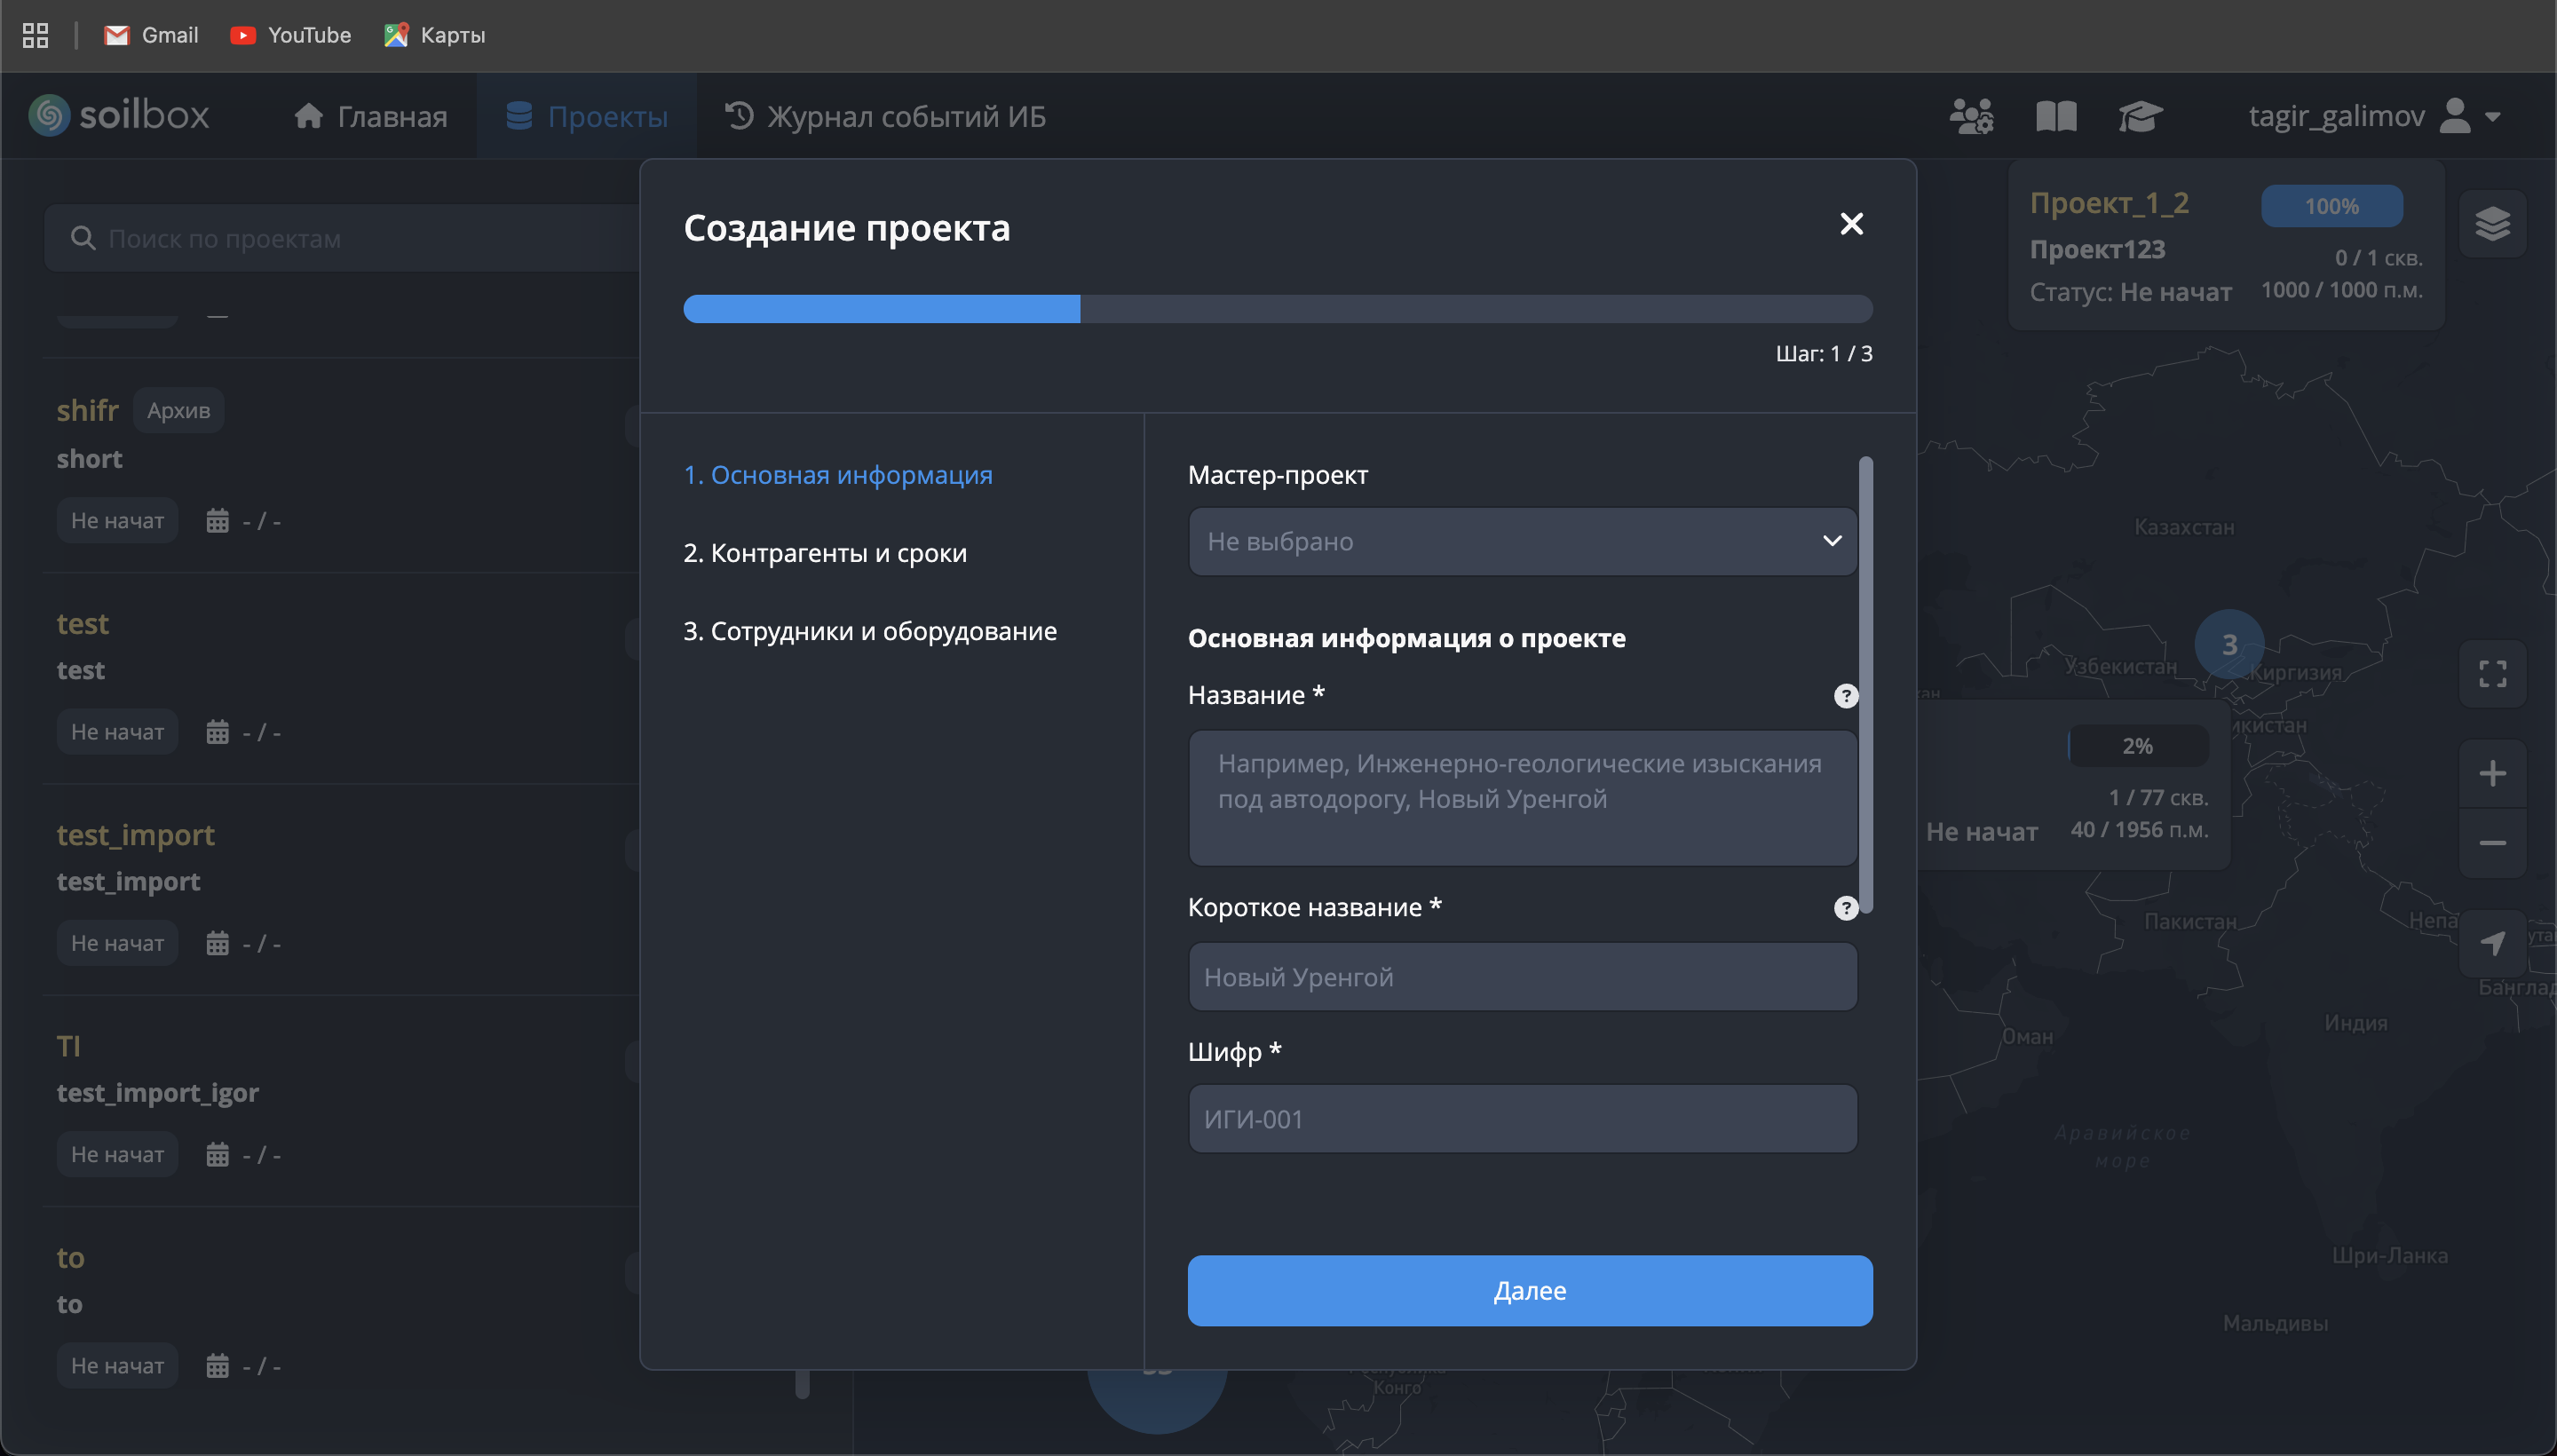Focus the Шифр input field
Screen dimensions: 2557x1456
1522,1119
